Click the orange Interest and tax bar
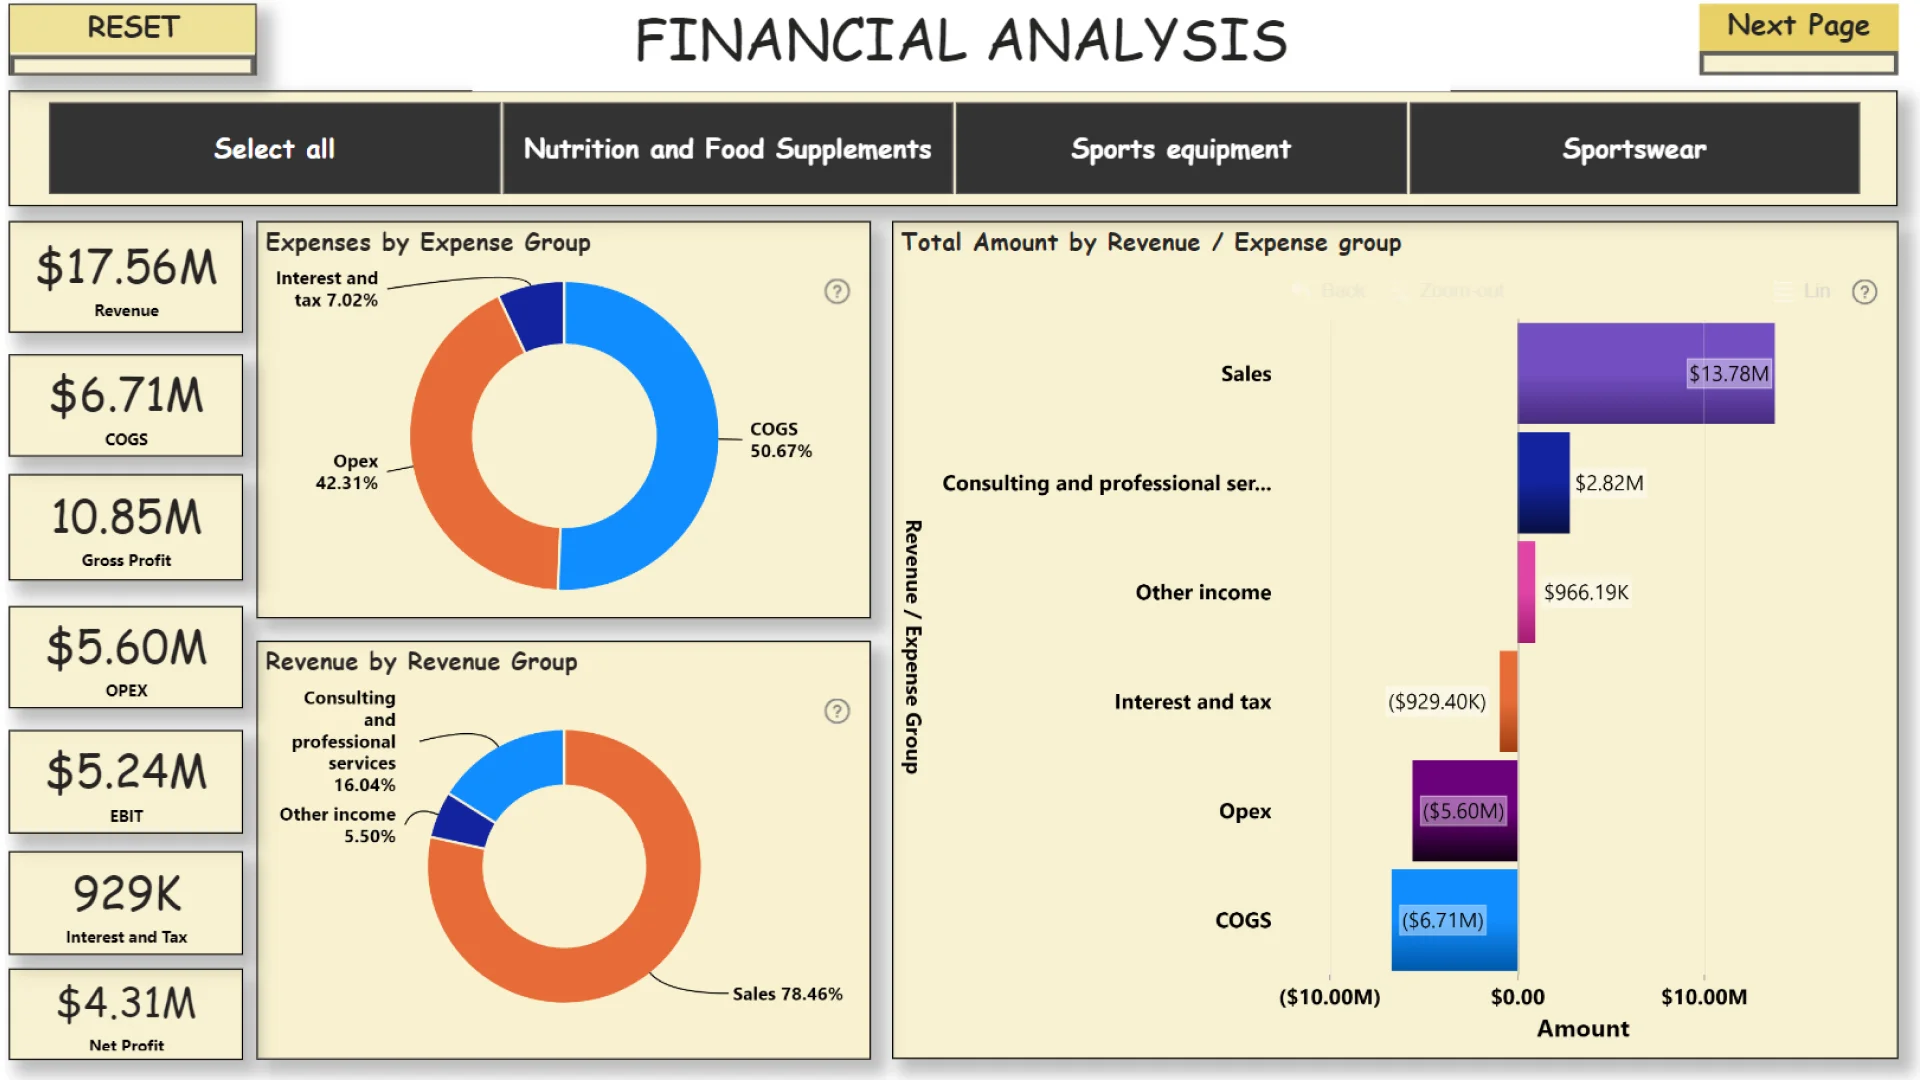Image resolution: width=1920 pixels, height=1080 pixels. (1508, 701)
